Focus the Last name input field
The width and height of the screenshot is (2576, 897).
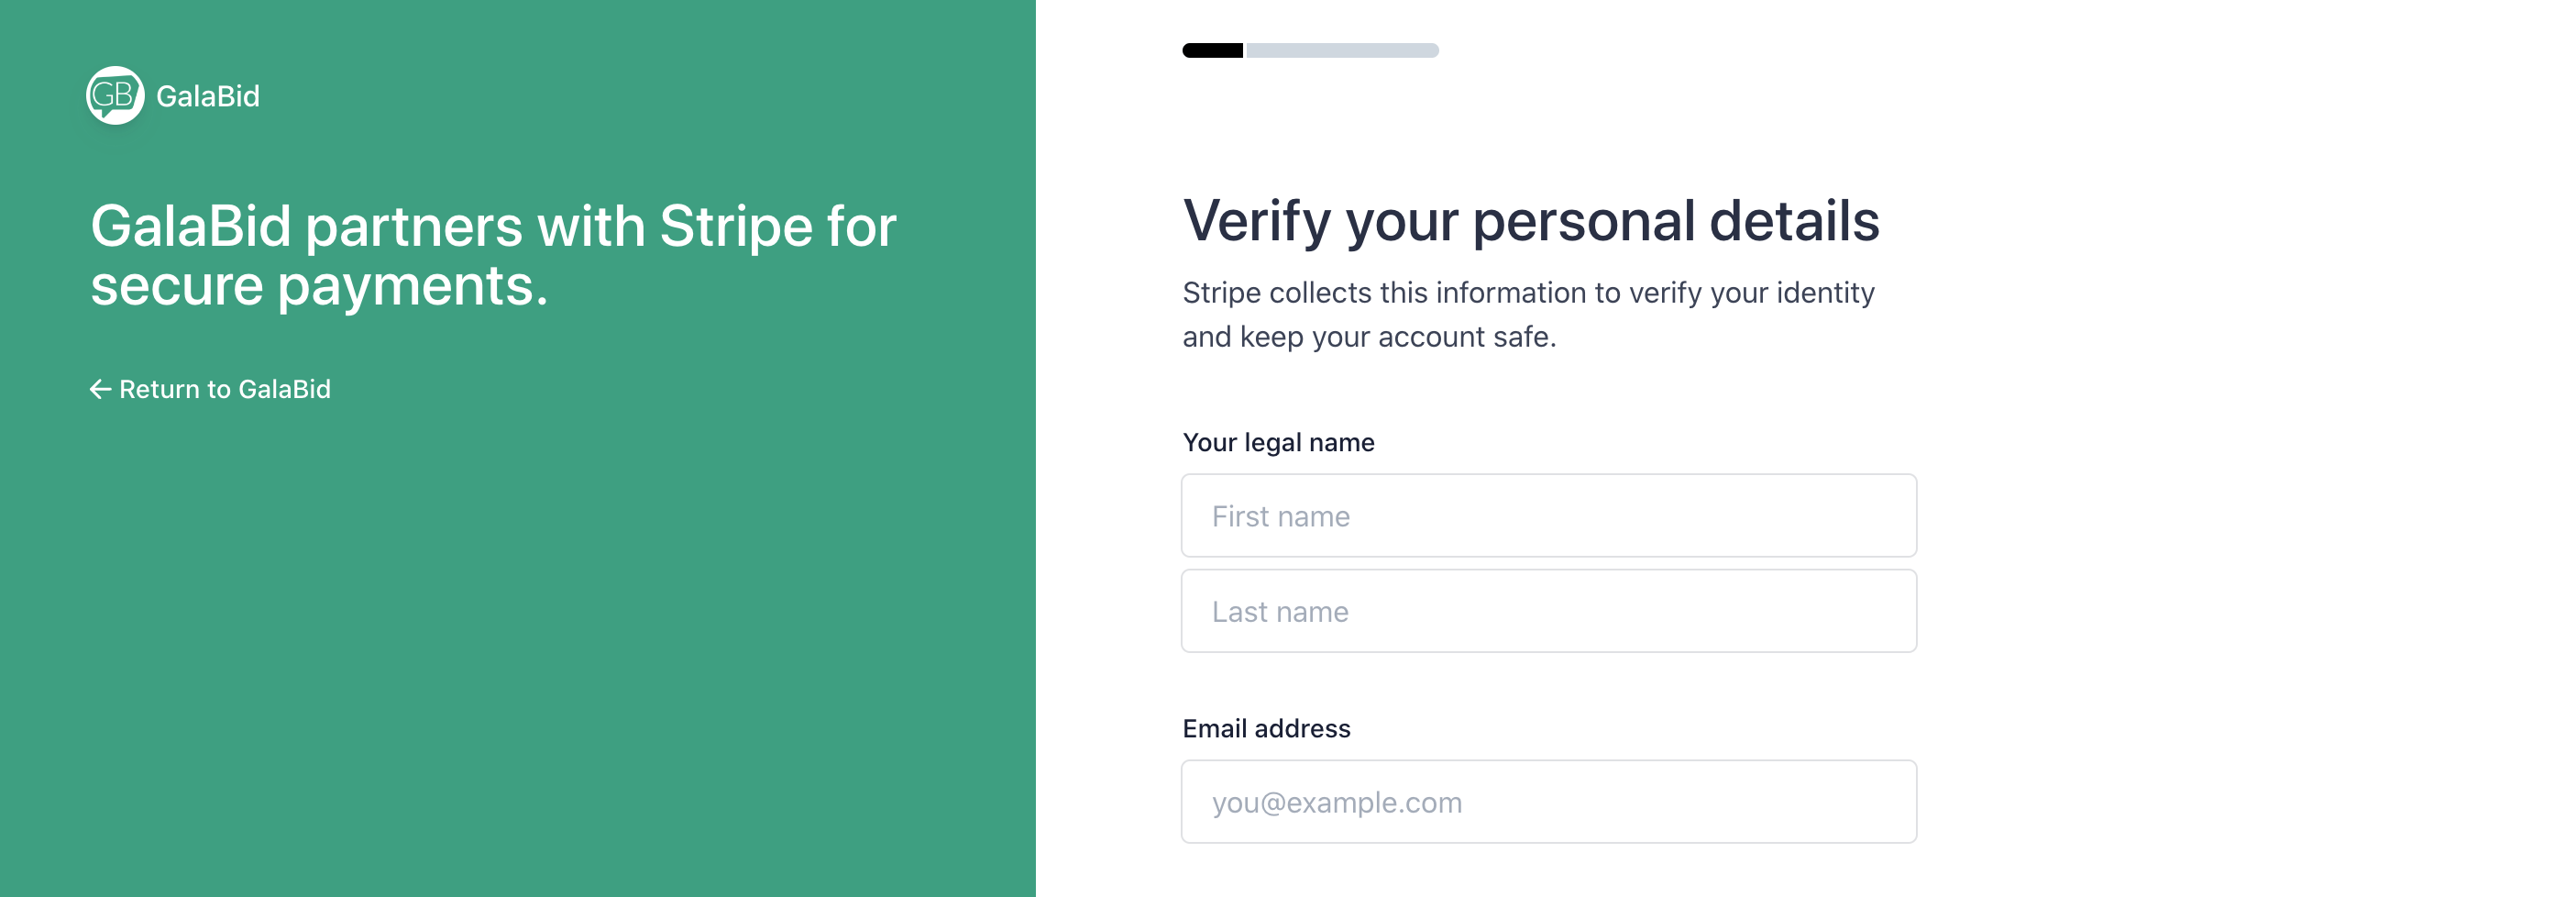tap(1548, 611)
